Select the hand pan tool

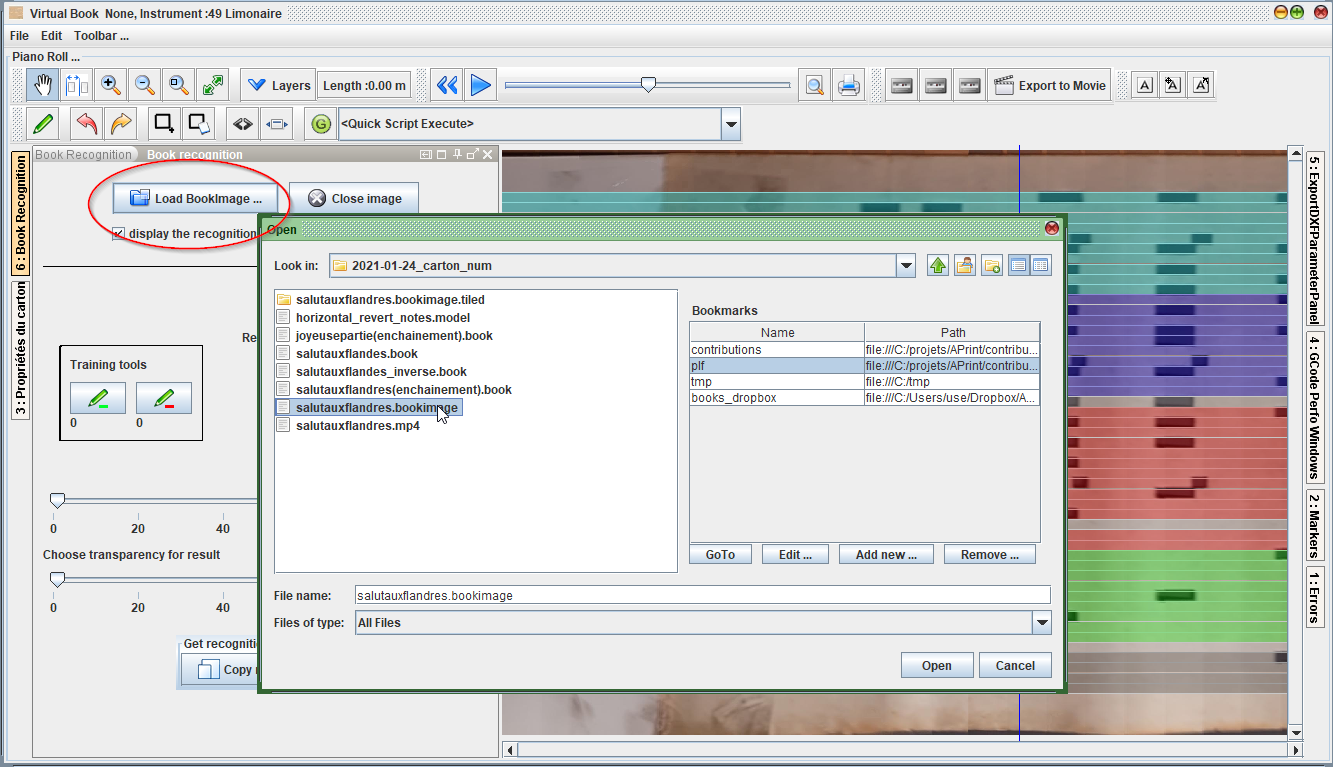click(43, 85)
